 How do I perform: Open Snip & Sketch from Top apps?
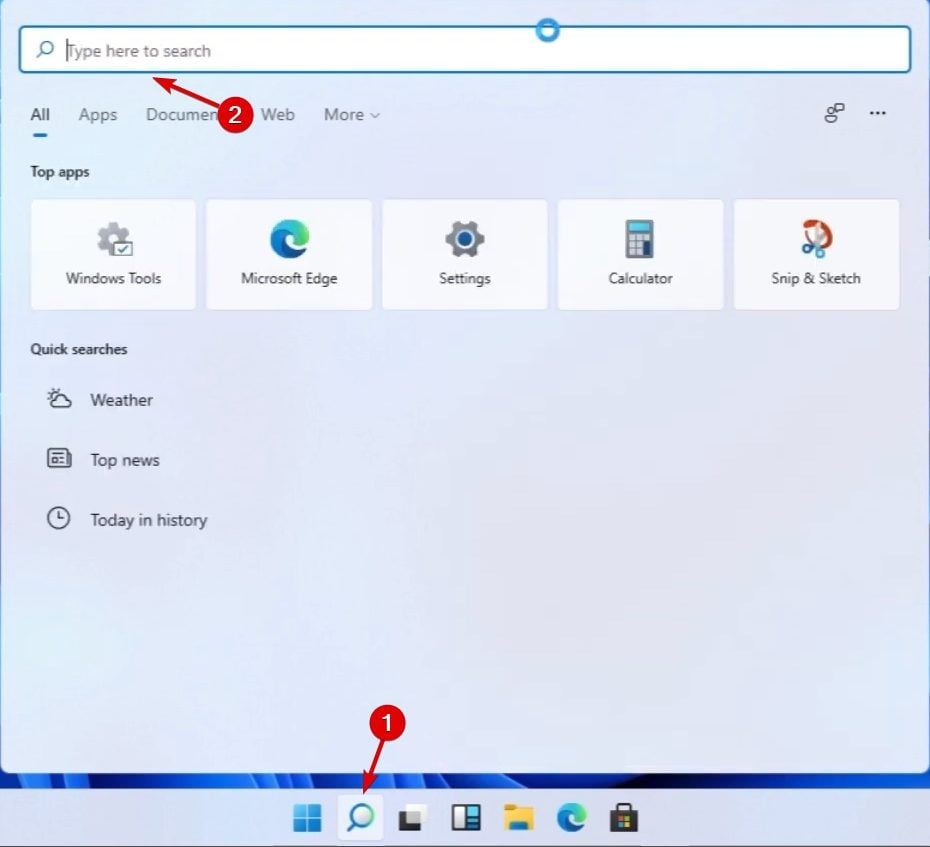pyautogui.click(x=816, y=253)
